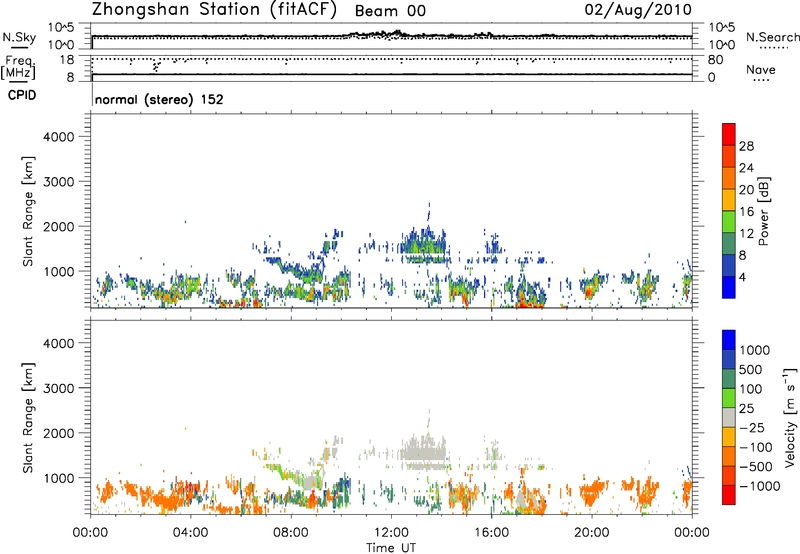This screenshot has width=800, height=554.
Task: Click the '2000' tick on the velocity panel
Action: click(59, 433)
